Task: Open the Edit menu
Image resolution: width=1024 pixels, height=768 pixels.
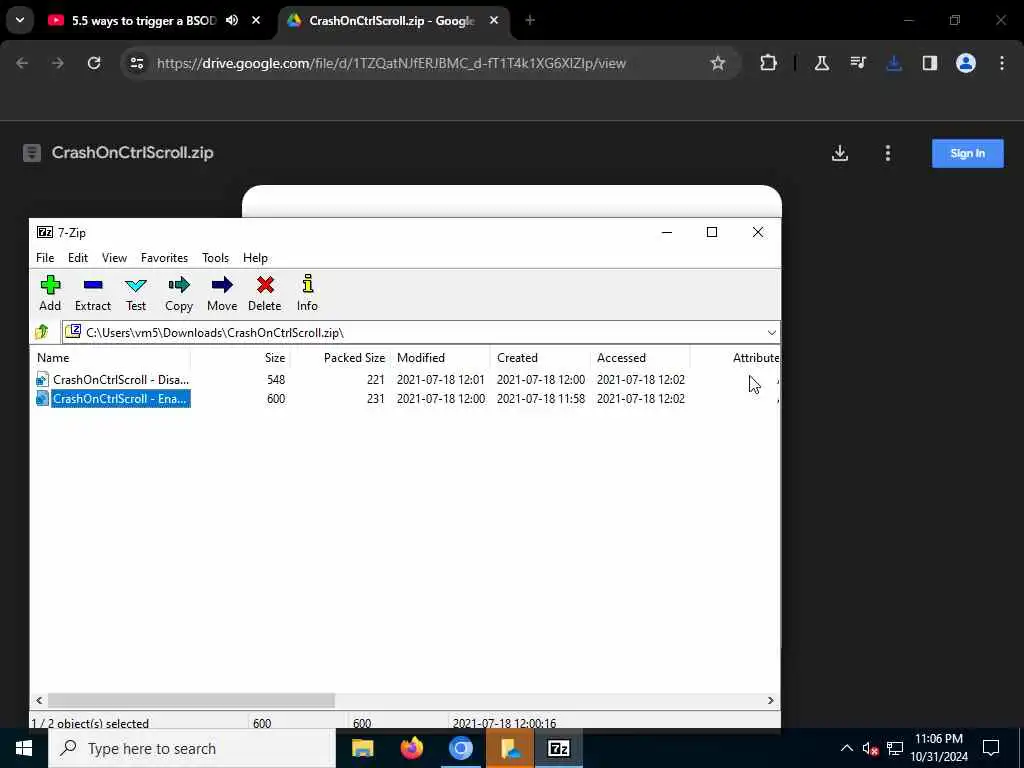Action: tap(78, 258)
